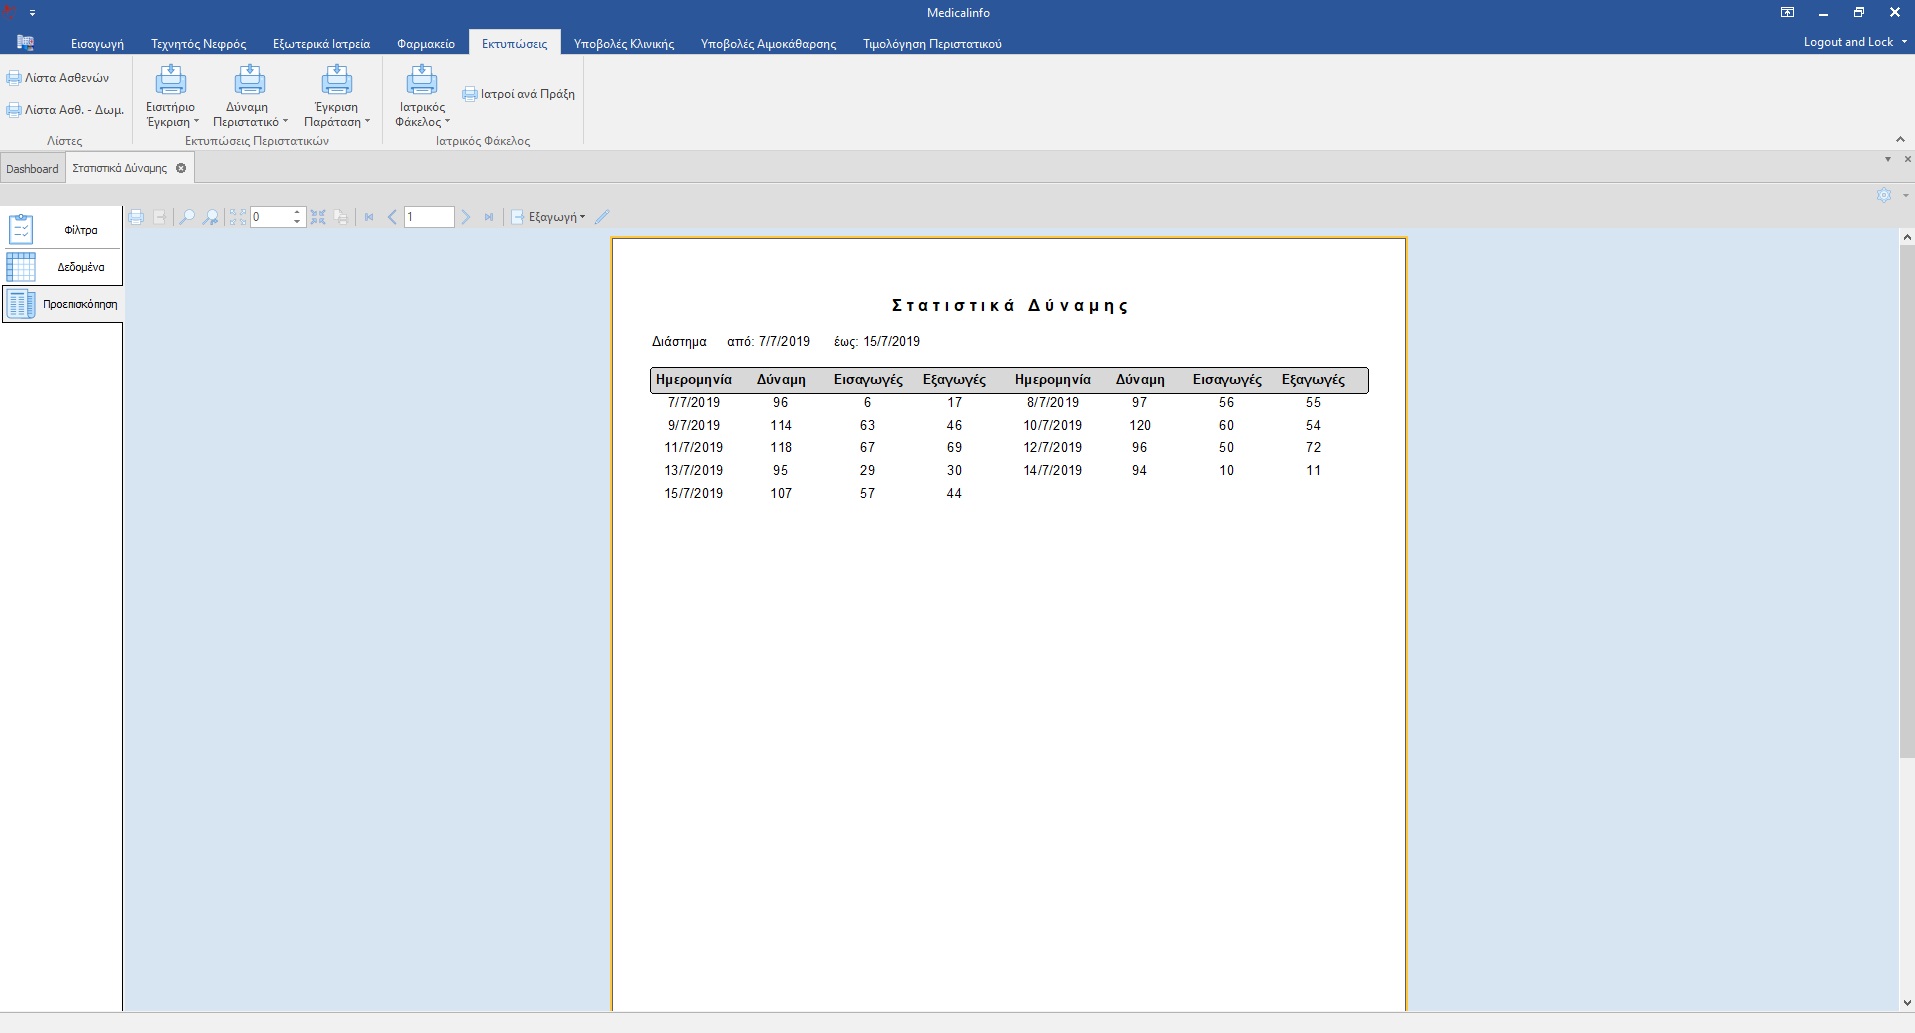Click the pencil edit icon beside Εξαγωγή

(x=602, y=217)
